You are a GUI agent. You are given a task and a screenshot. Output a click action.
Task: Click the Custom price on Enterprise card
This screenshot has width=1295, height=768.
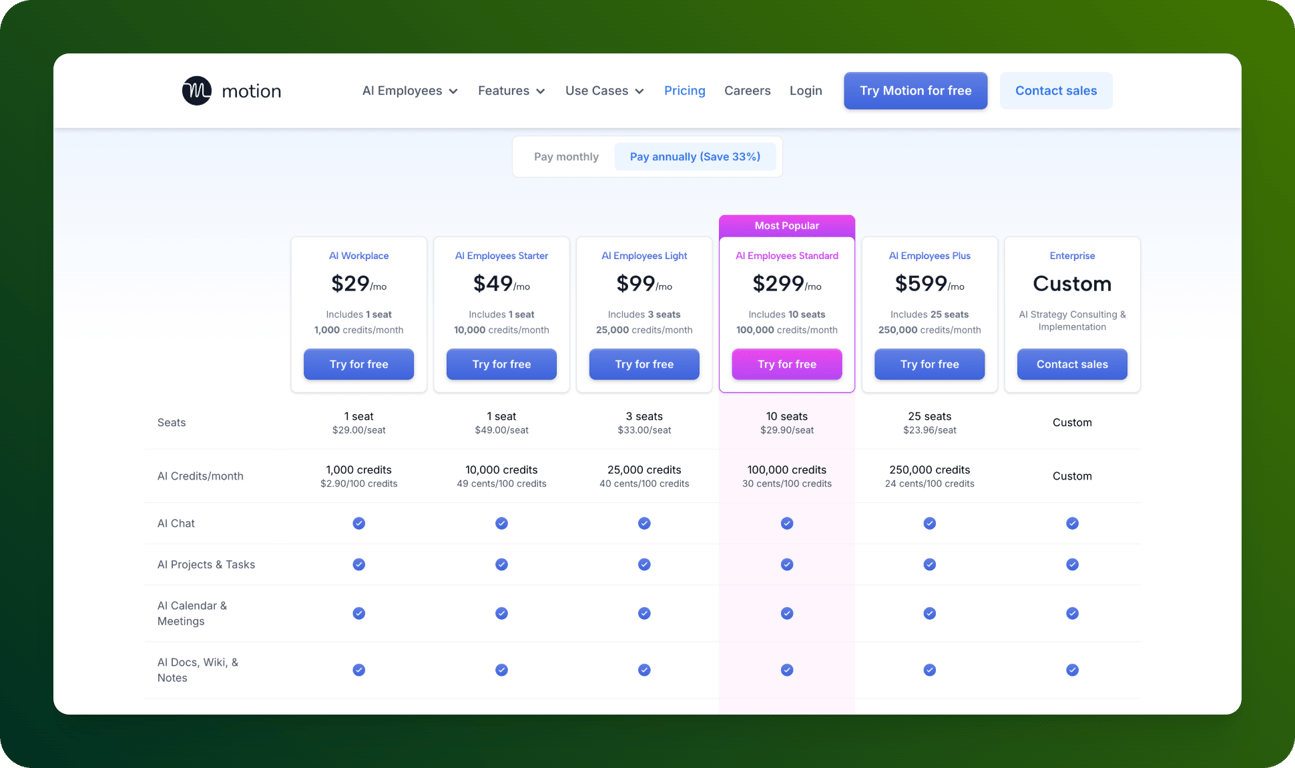pyautogui.click(x=1072, y=284)
